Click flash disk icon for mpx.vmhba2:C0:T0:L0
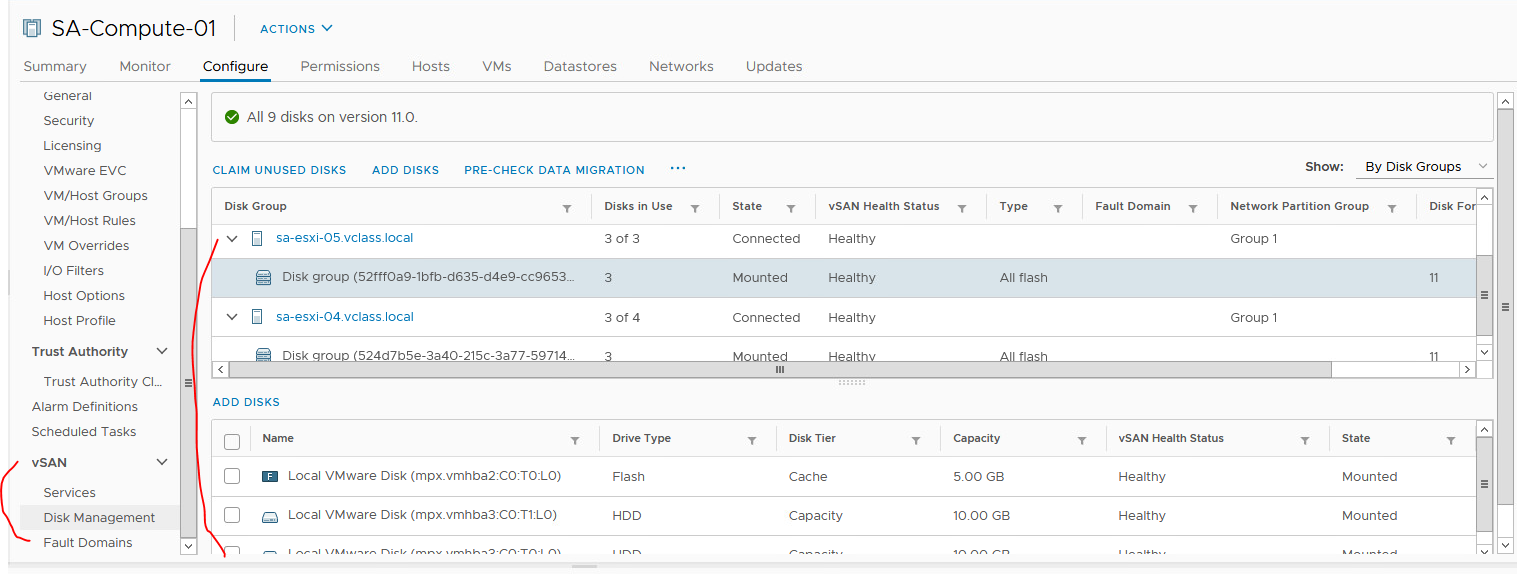The height and width of the screenshot is (574, 1517). 270,477
